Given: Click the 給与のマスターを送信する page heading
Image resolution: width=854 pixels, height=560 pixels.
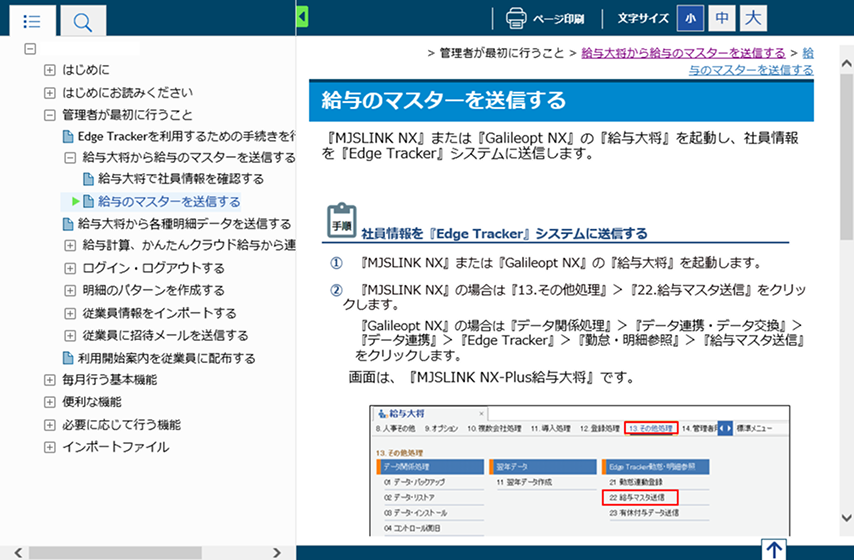Looking at the screenshot, I should 444,101.
